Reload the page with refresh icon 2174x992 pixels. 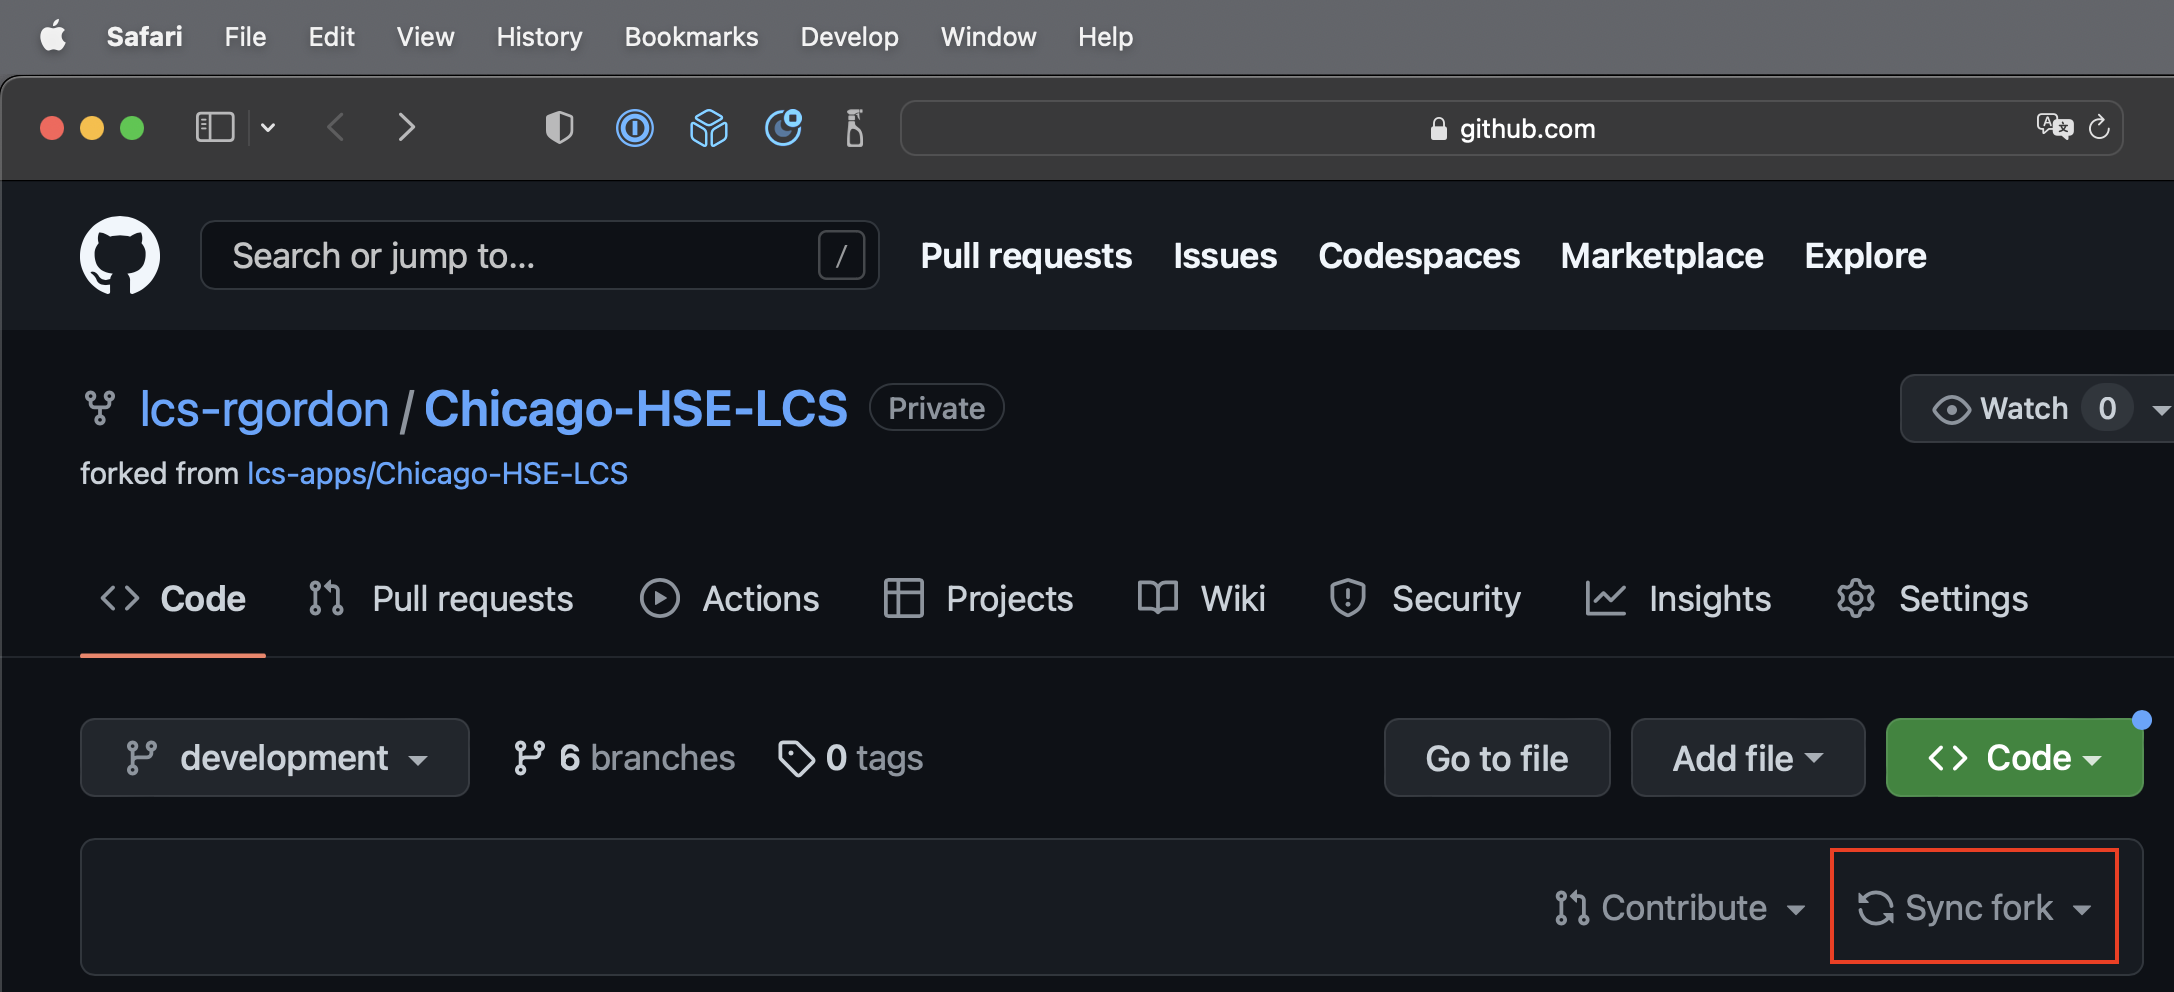point(2099,127)
